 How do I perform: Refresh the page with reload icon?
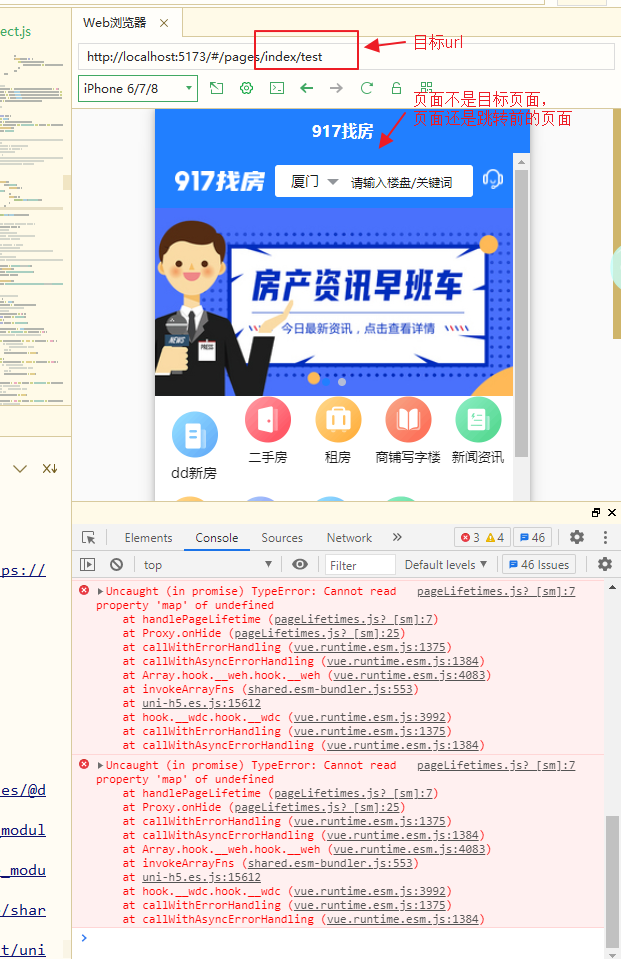pos(366,89)
